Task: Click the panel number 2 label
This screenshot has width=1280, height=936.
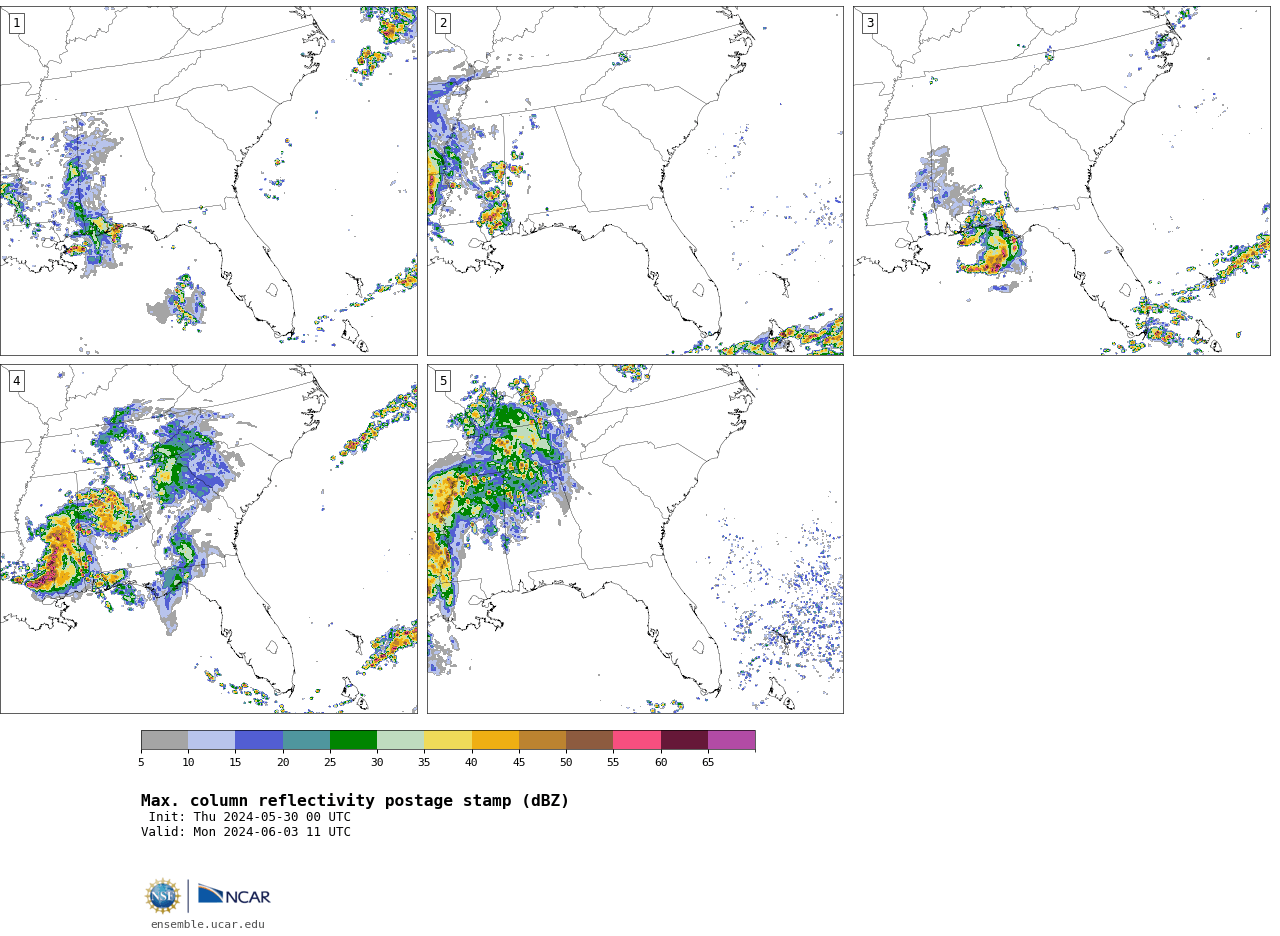Action: [x=443, y=23]
